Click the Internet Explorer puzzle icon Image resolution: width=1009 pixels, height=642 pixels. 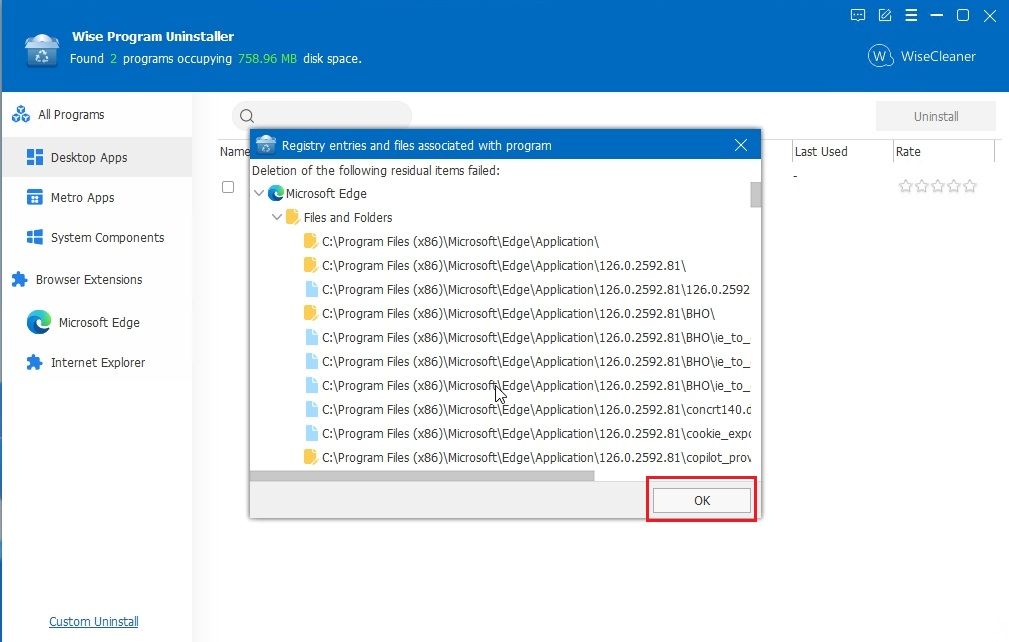coord(34,362)
